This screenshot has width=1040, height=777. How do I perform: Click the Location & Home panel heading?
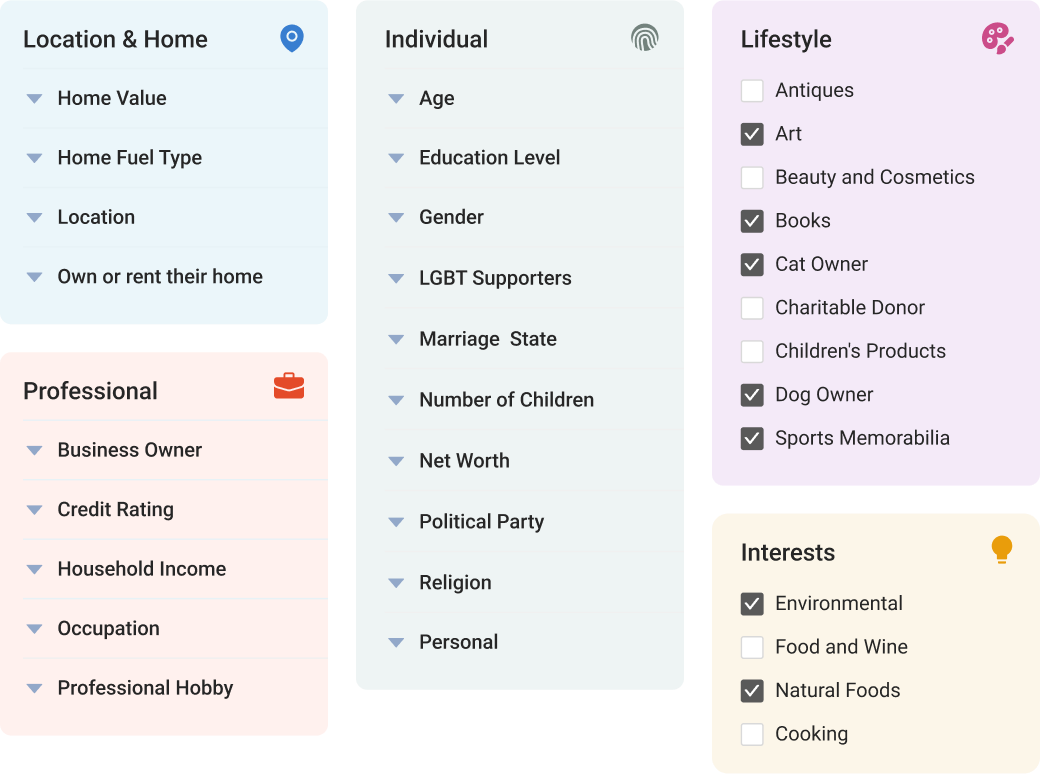(115, 40)
